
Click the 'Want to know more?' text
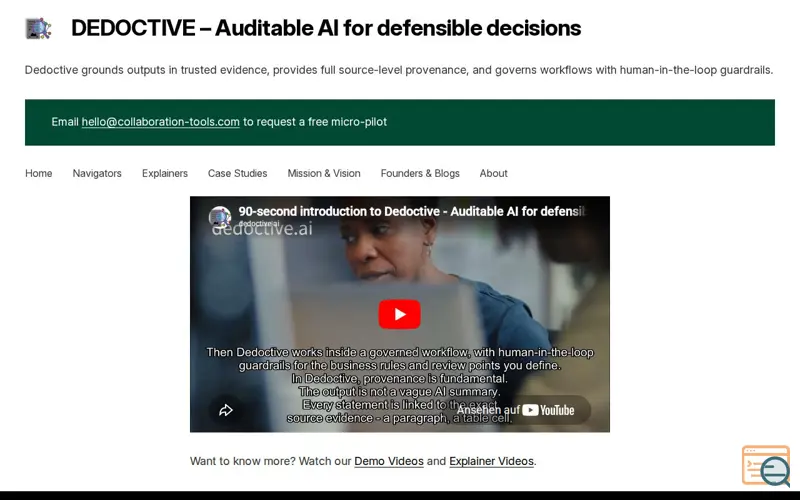(243, 461)
